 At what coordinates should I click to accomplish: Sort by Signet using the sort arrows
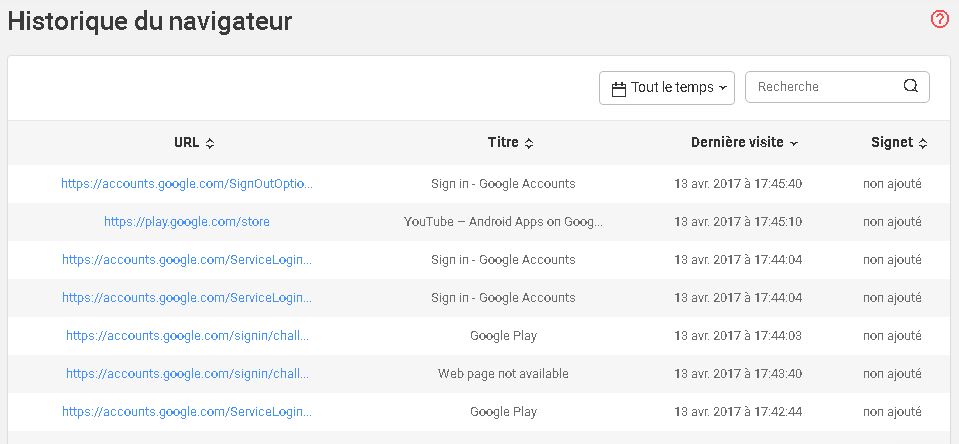923,143
